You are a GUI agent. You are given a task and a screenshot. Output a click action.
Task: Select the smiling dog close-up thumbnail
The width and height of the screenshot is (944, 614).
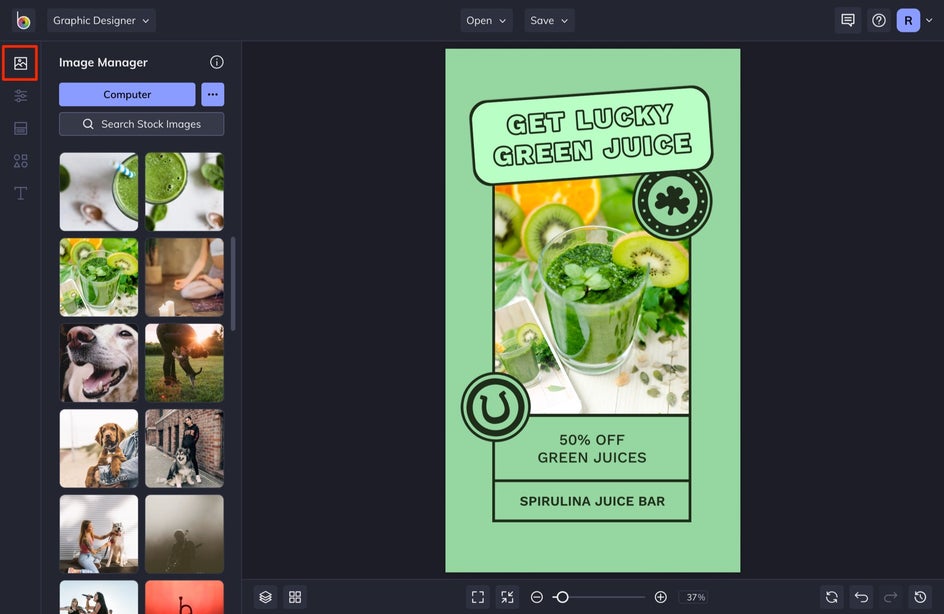[x=99, y=363]
